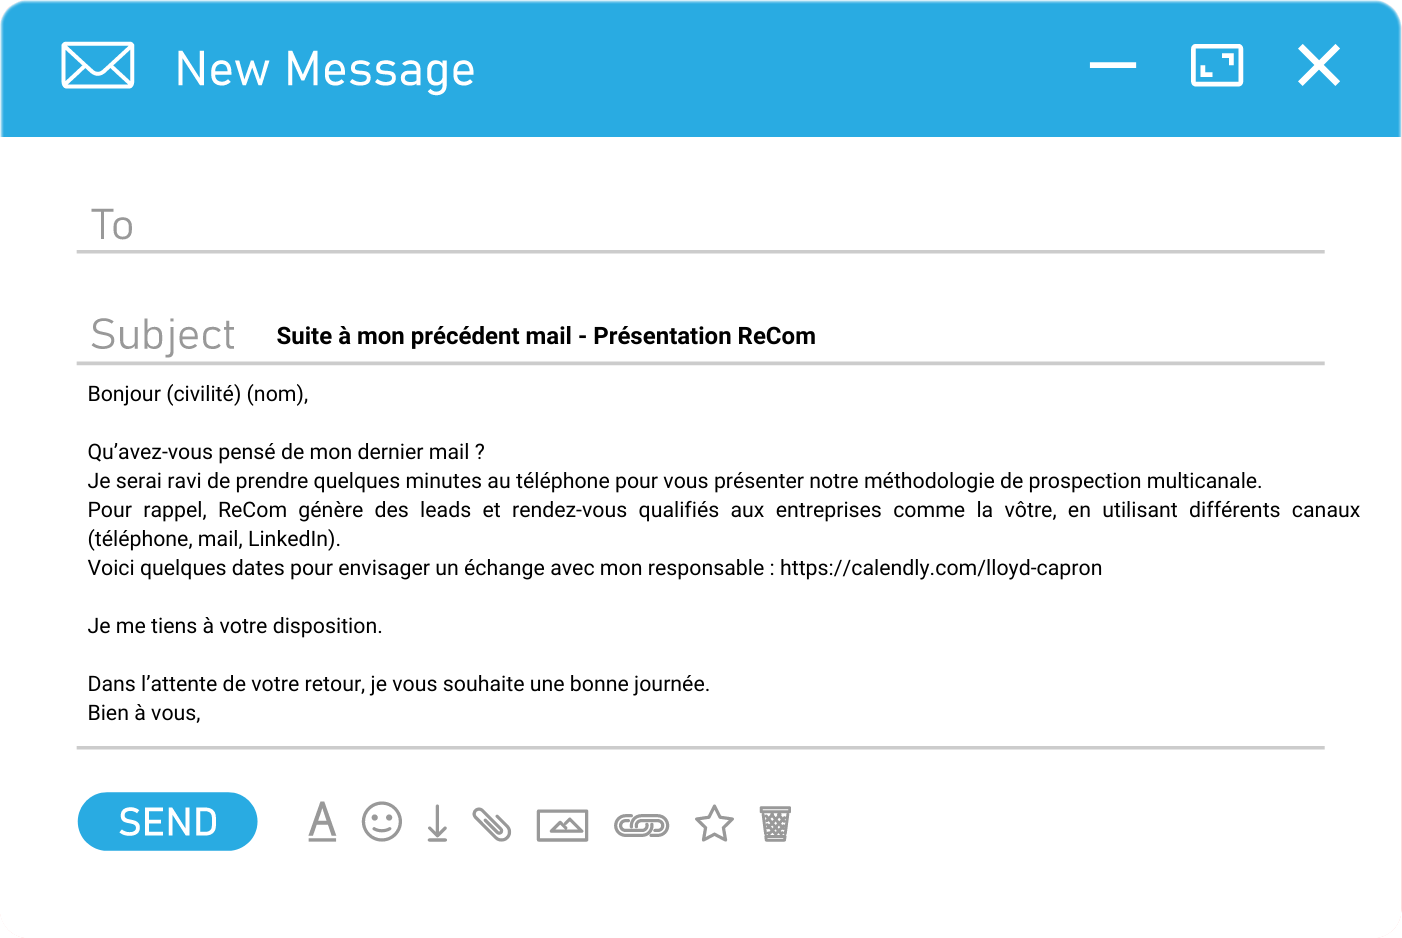The image size is (1402, 938).
Task: Insert a hyperlink using the link icon
Action: tap(641, 823)
